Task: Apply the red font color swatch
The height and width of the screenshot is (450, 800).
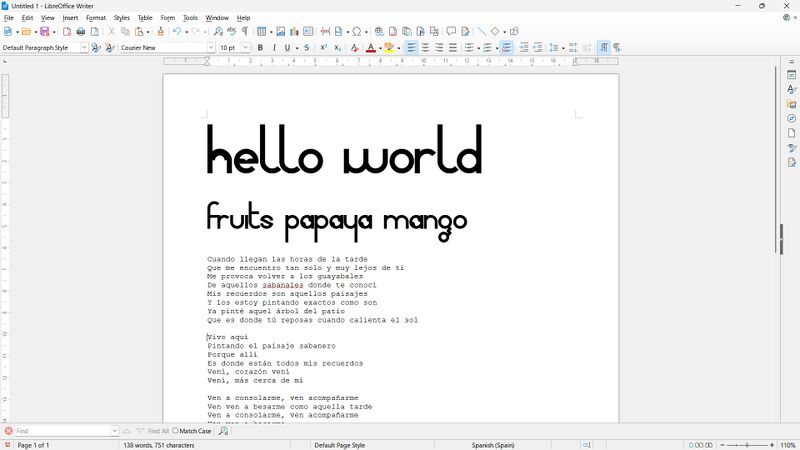Action: [371, 47]
